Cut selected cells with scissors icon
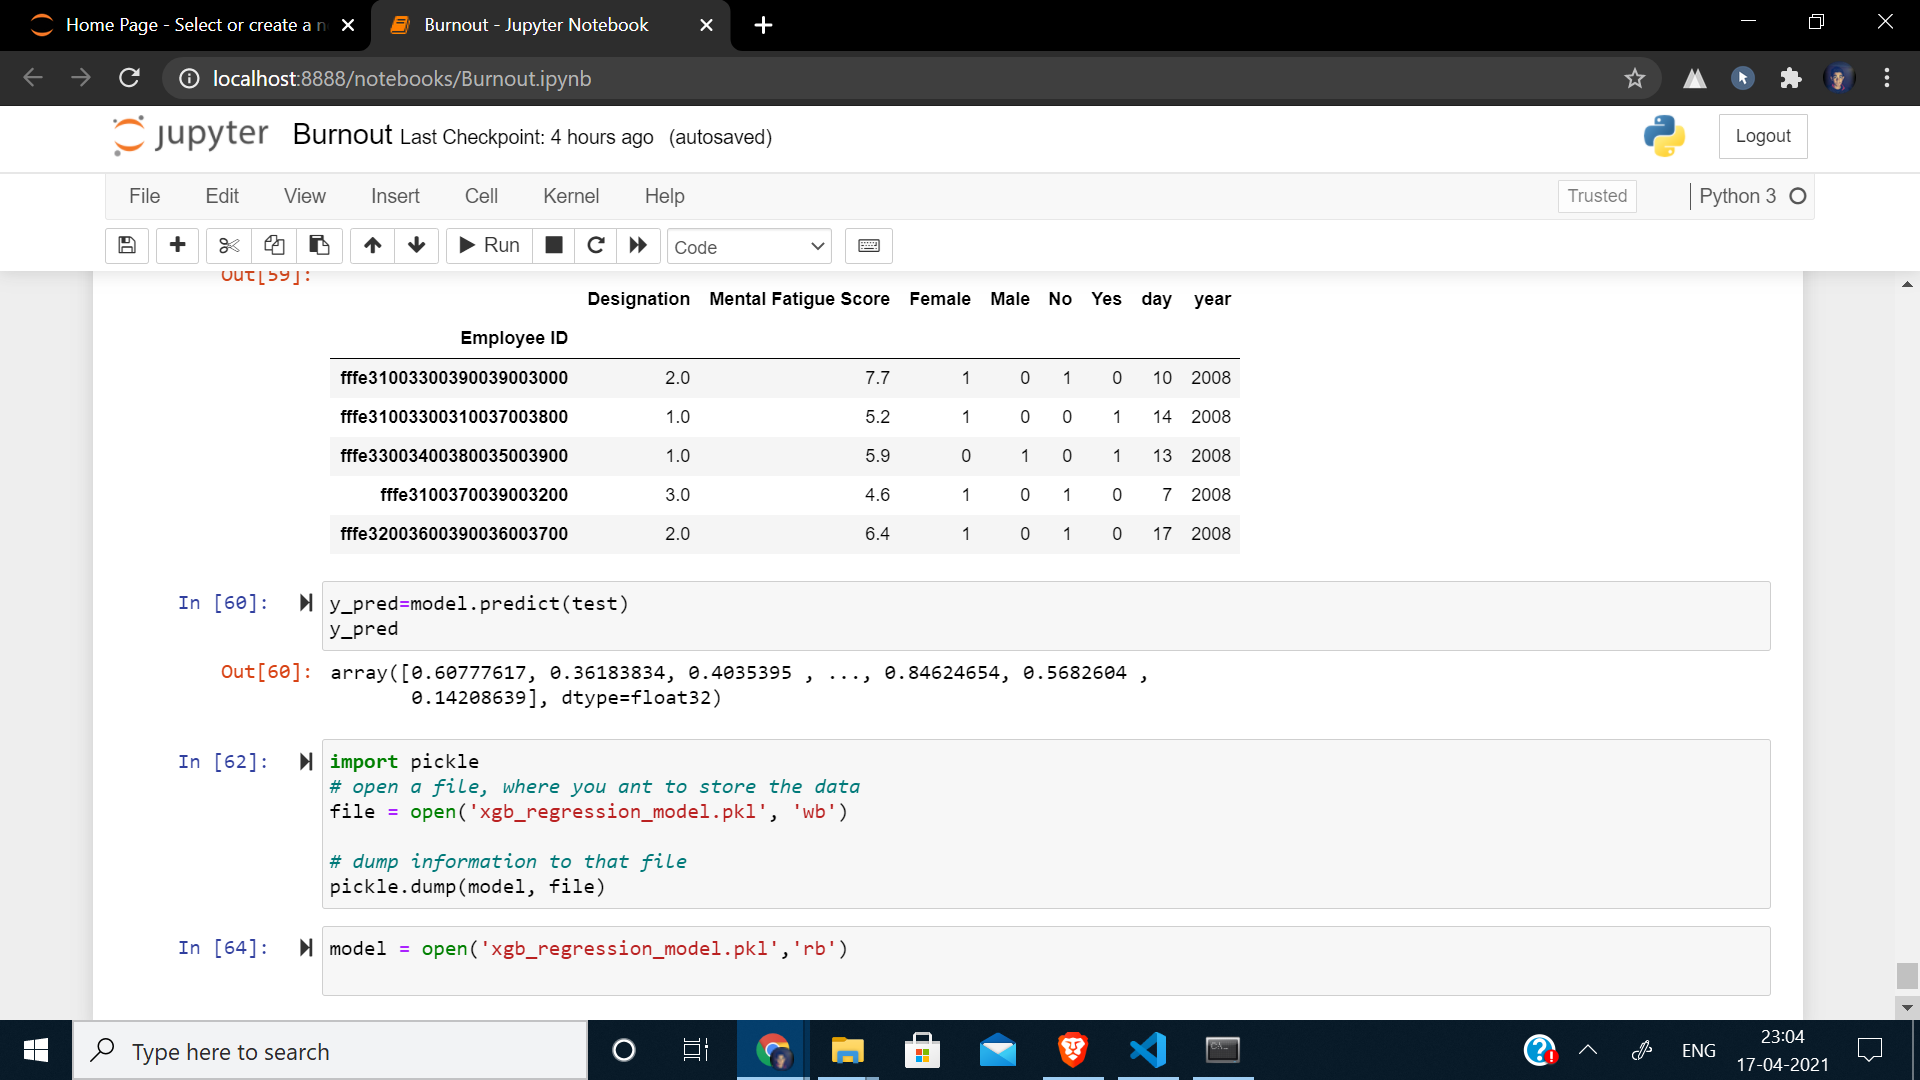Image resolution: width=1920 pixels, height=1080 pixels. pos(229,246)
